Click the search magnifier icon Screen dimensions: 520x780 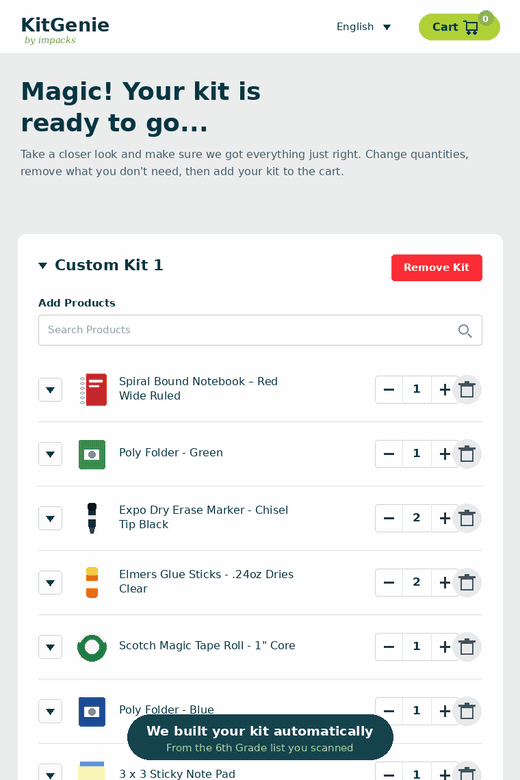click(465, 331)
